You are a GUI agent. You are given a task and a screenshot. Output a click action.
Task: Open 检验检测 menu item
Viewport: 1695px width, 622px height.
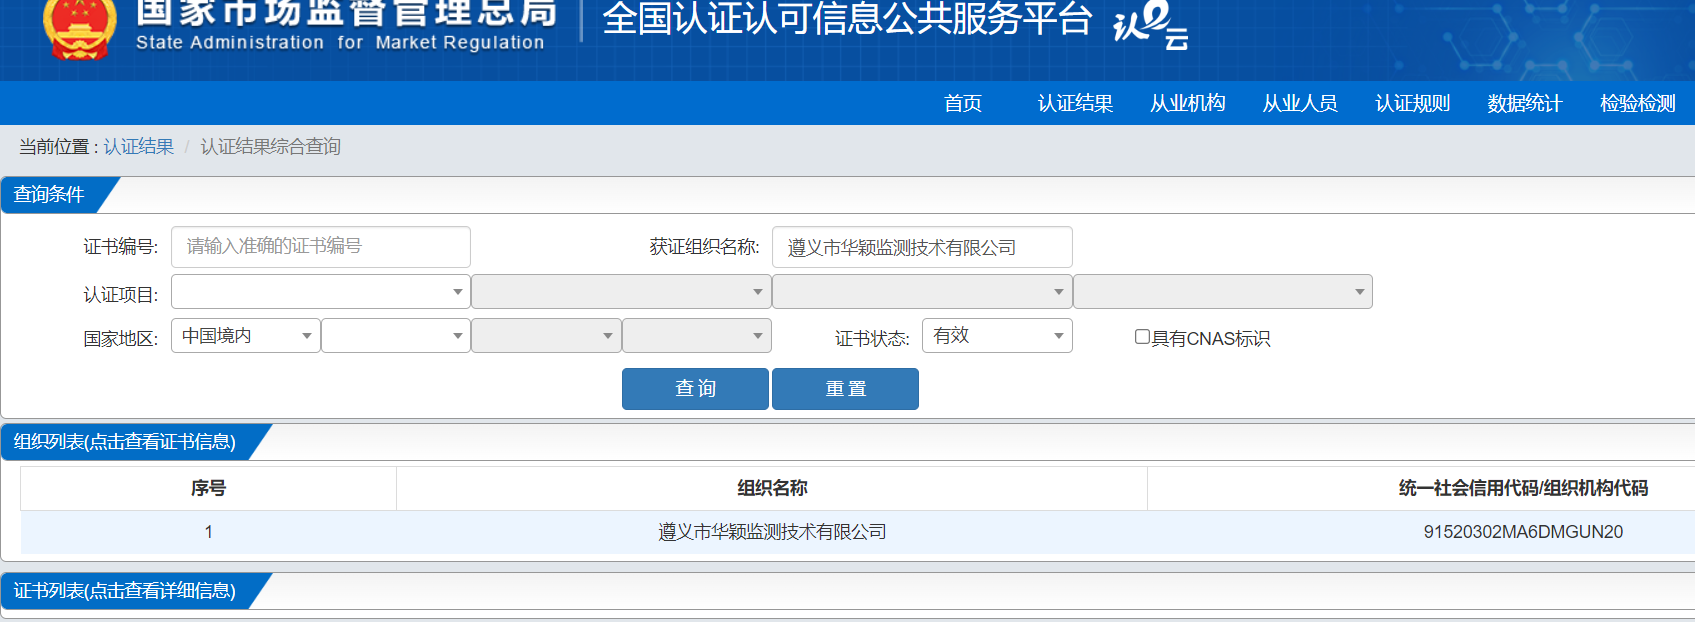point(1637,103)
